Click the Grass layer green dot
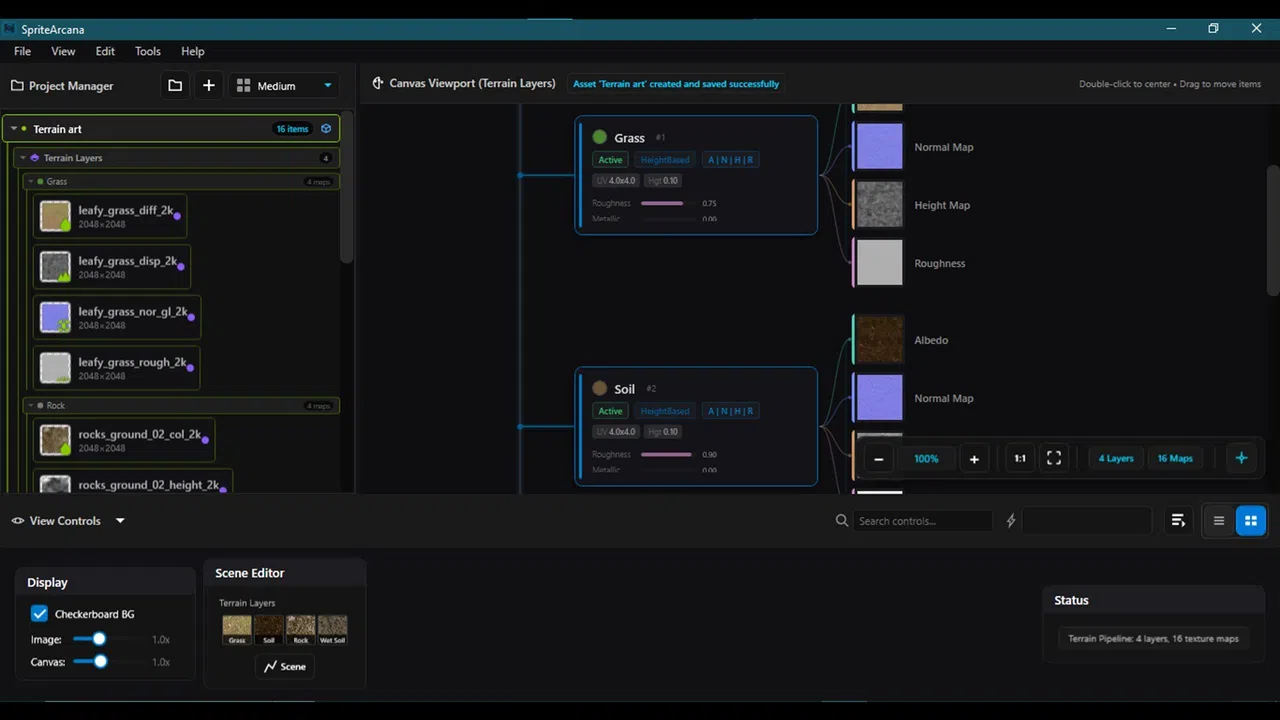 [600, 137]
